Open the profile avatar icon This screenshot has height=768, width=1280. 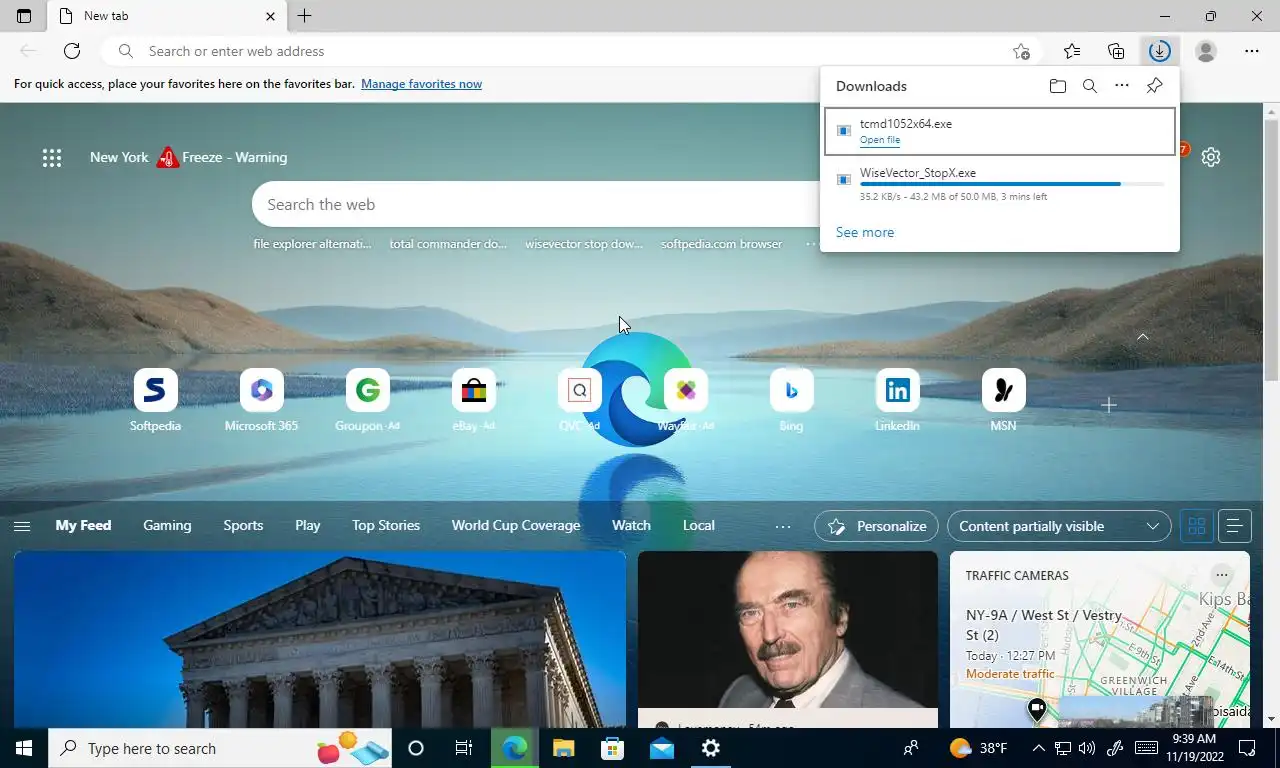[1206, 51]
